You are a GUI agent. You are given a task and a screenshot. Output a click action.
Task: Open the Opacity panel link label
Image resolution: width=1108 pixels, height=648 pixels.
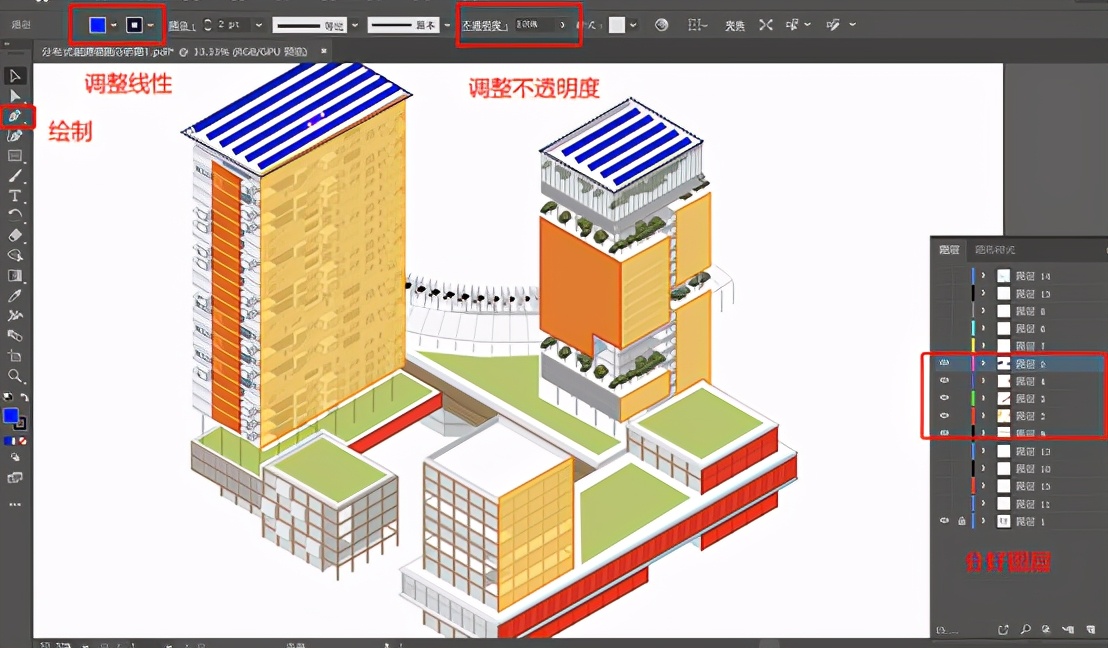pos(485,25)
